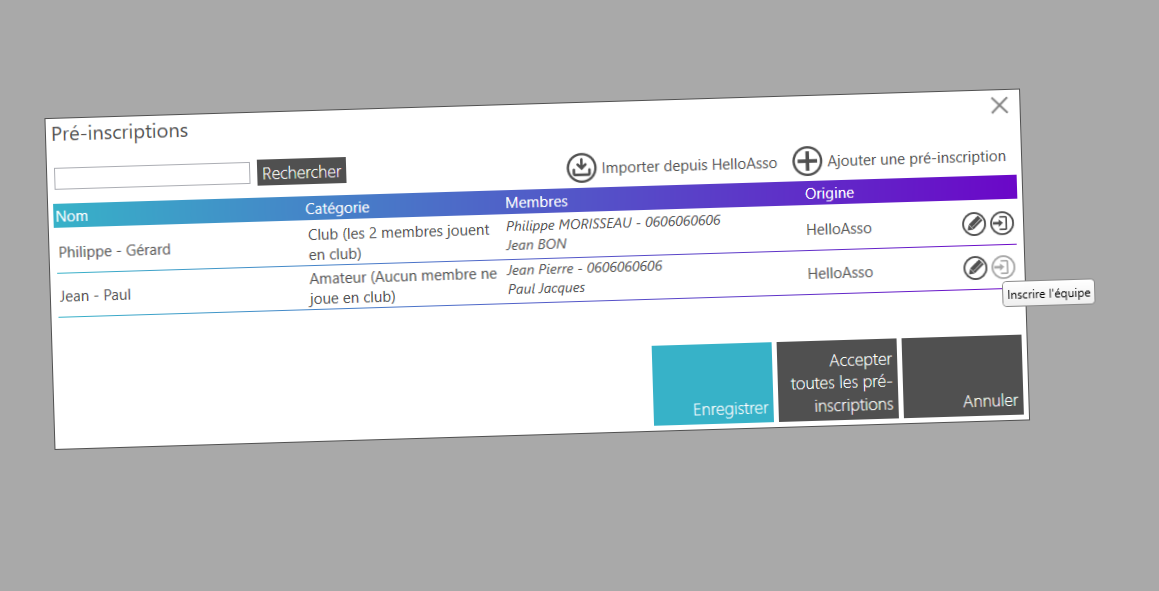Click the Club category cell in first row
Viewport: 1159px width, 591px height.
[398, 242]
